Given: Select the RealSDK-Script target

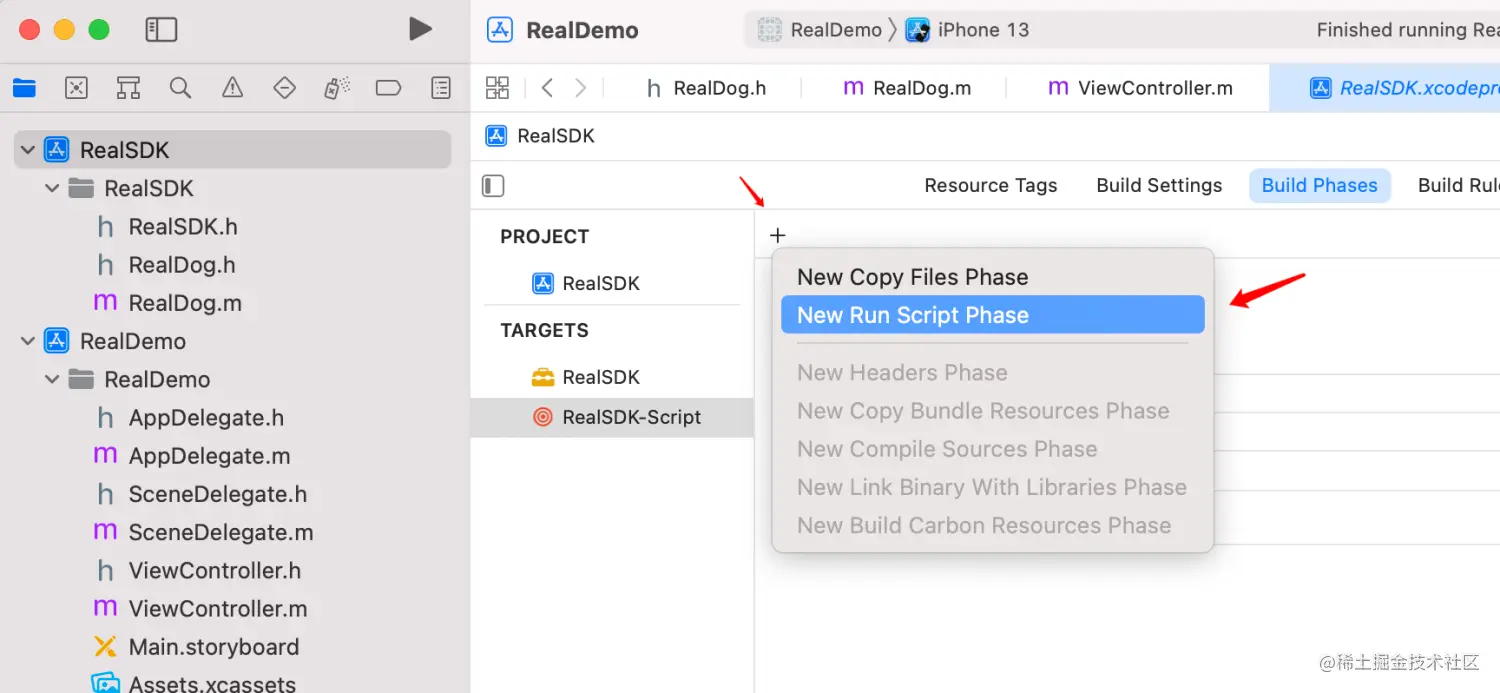Looking at the screenshot, I should pyautogui.click(x=631, y=417).
